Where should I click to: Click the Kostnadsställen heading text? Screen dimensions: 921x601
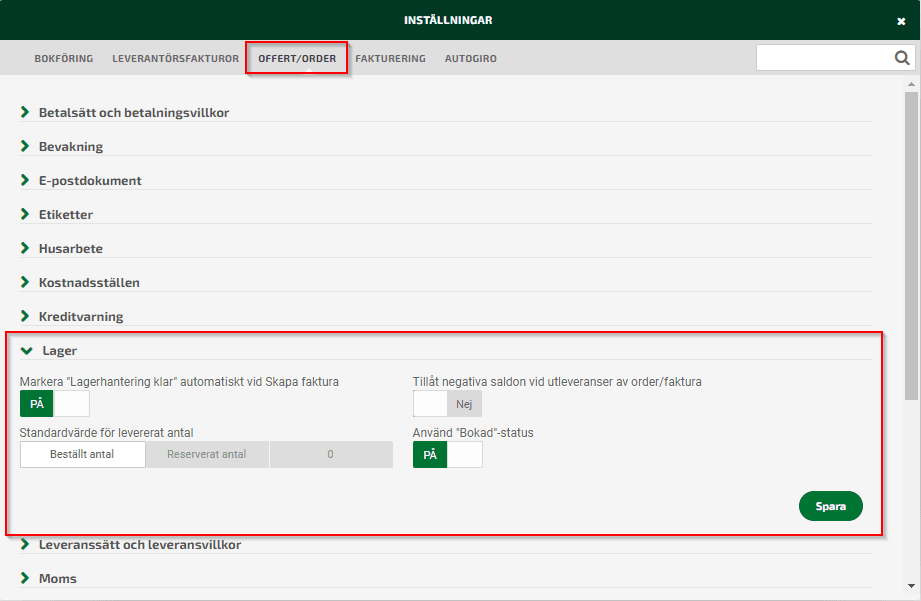(89, 283)
